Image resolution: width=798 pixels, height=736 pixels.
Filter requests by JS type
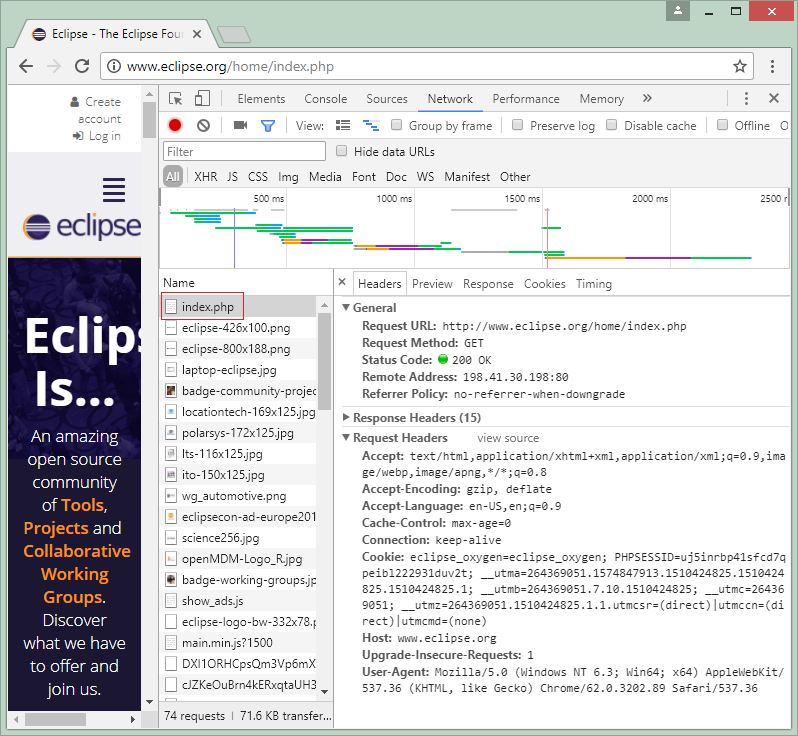tap(232, 177)
